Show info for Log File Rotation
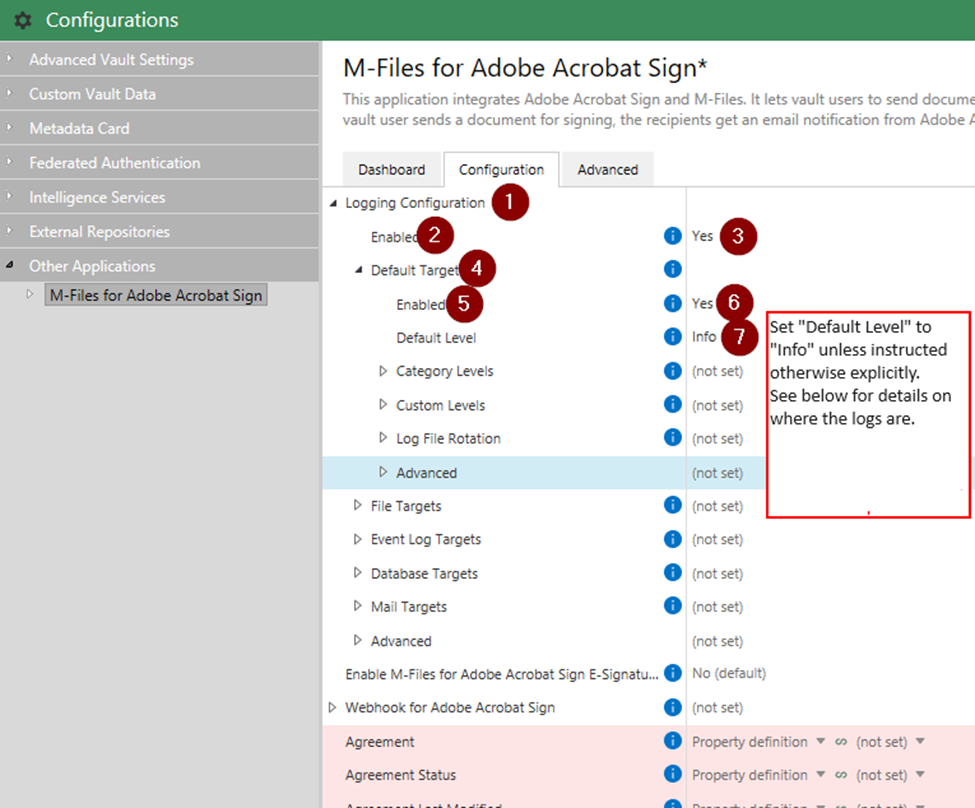This screenshot has height=808, width=975. click(672, 437)
